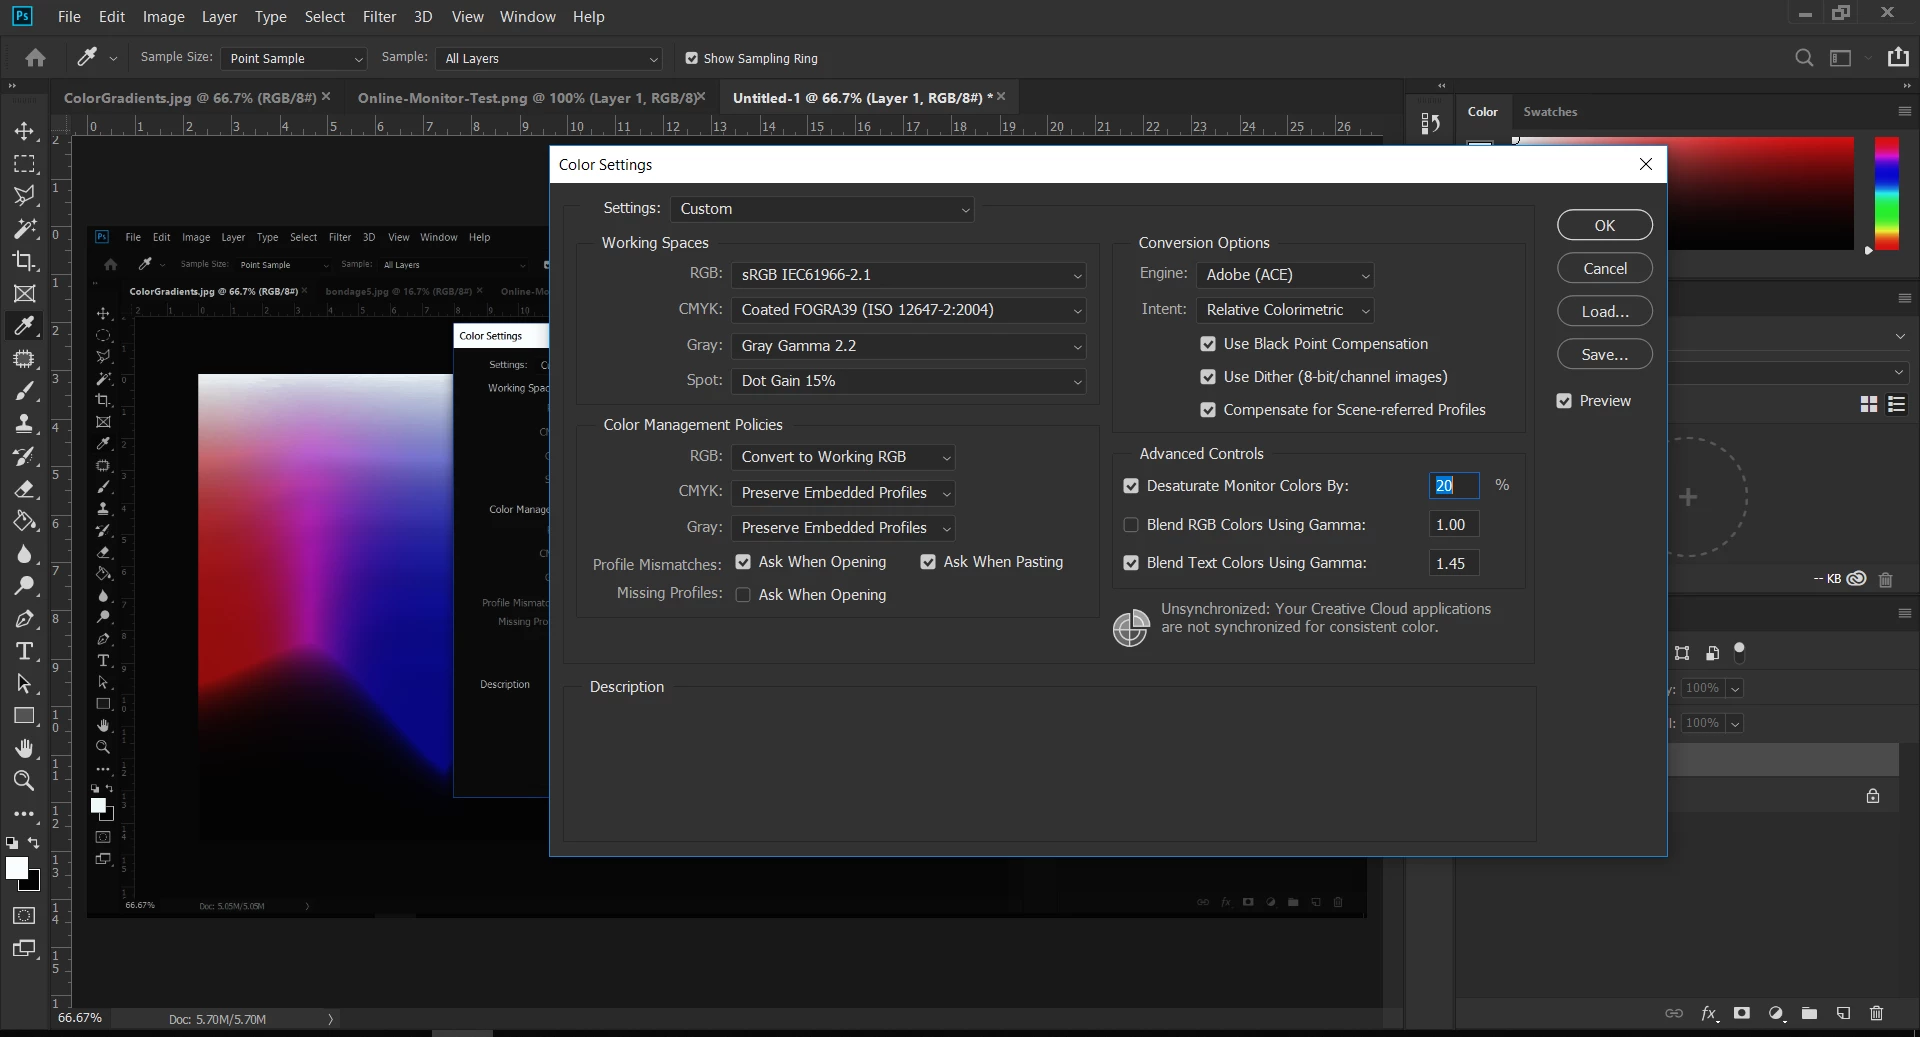Disable Desaturate Monitor Colors By checkbox

click(1131, 486)
